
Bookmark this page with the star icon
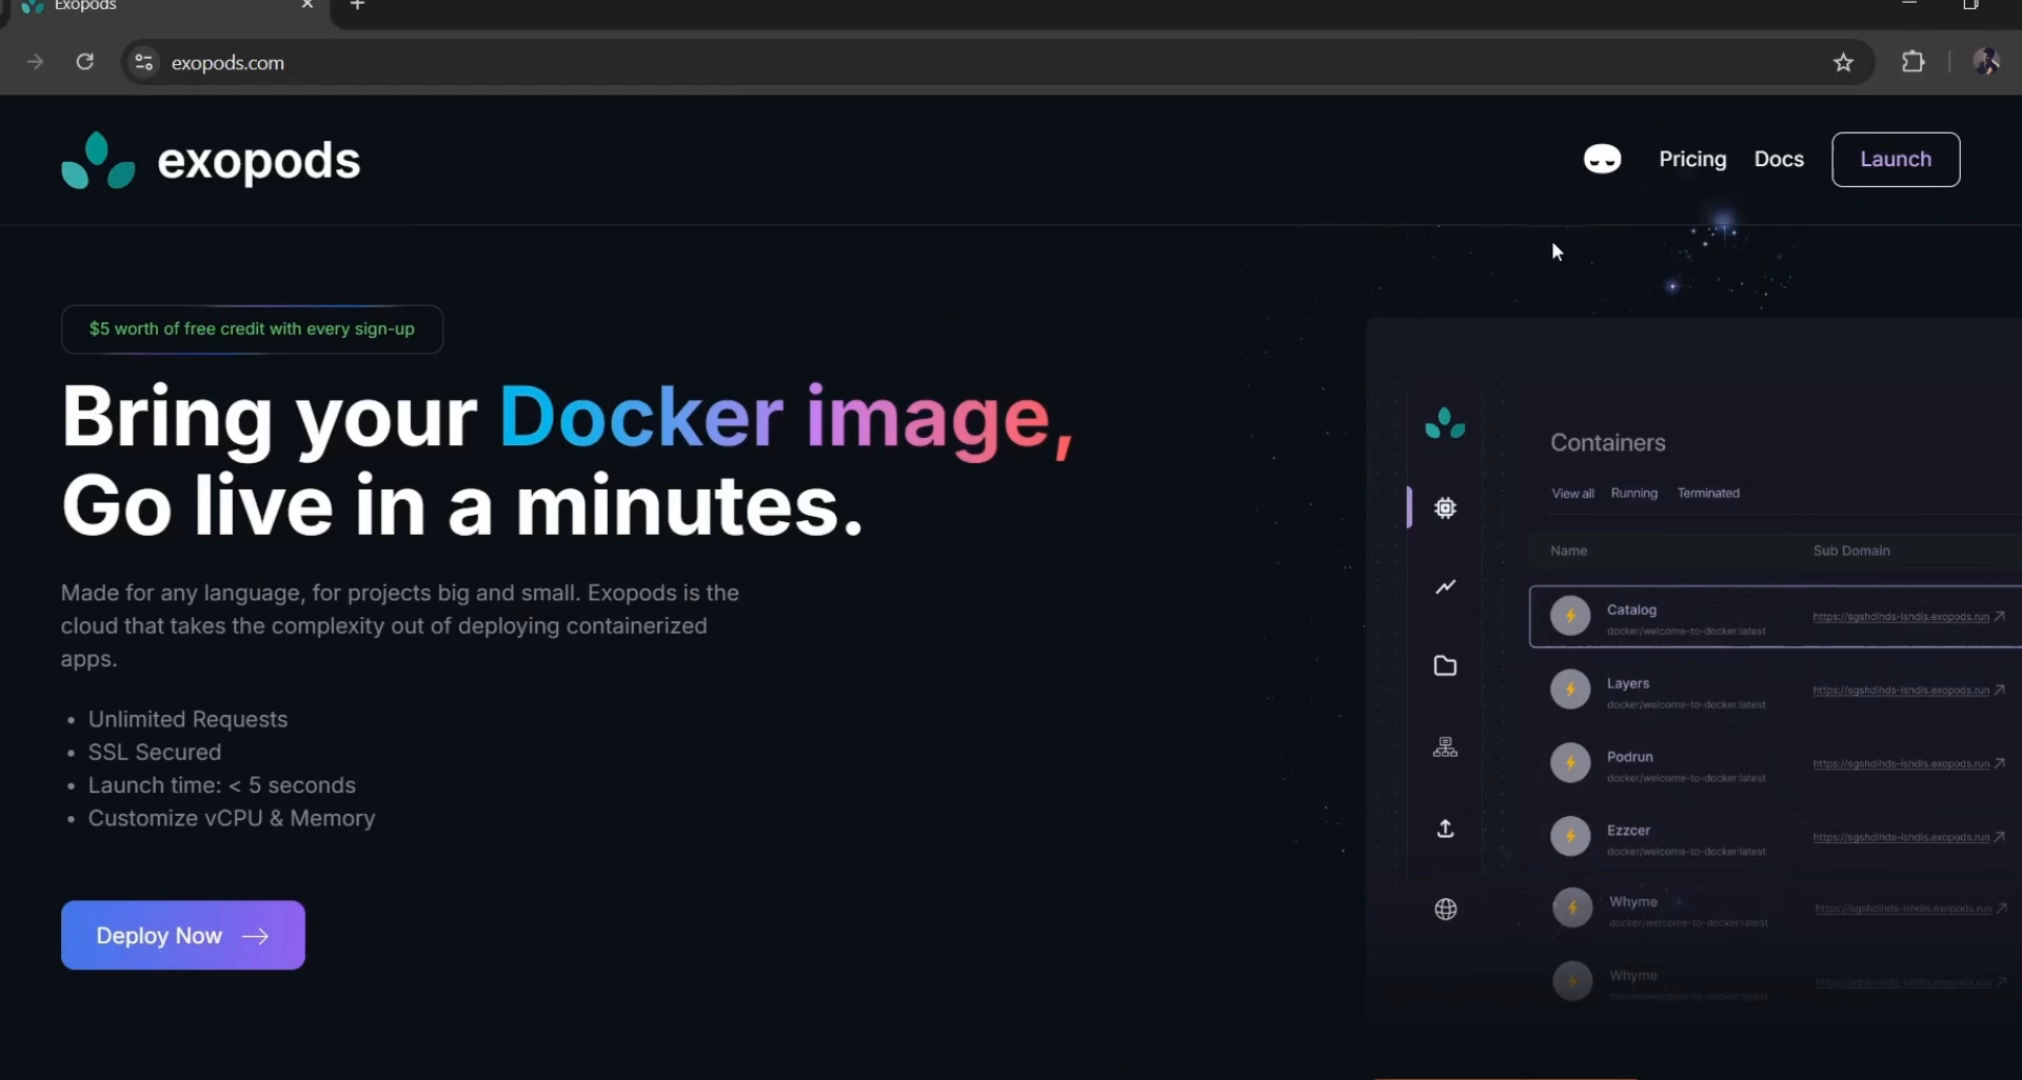1843,62
